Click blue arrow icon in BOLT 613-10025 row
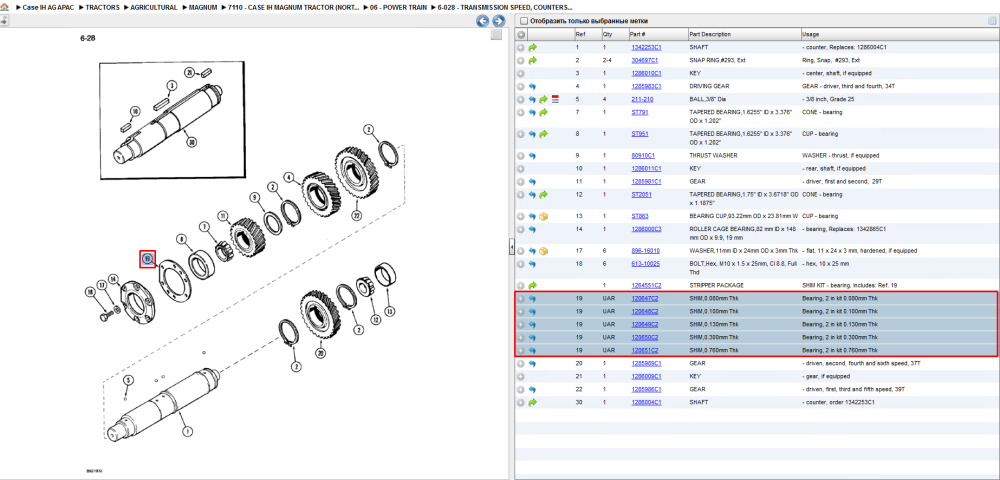This screenshot has height=480, width=1000. click(x=533, y=263)
